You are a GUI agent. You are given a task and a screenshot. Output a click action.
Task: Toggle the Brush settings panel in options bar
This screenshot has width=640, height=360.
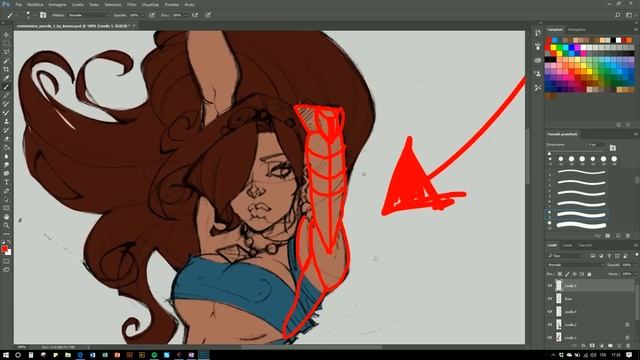(x=43, y=15)
